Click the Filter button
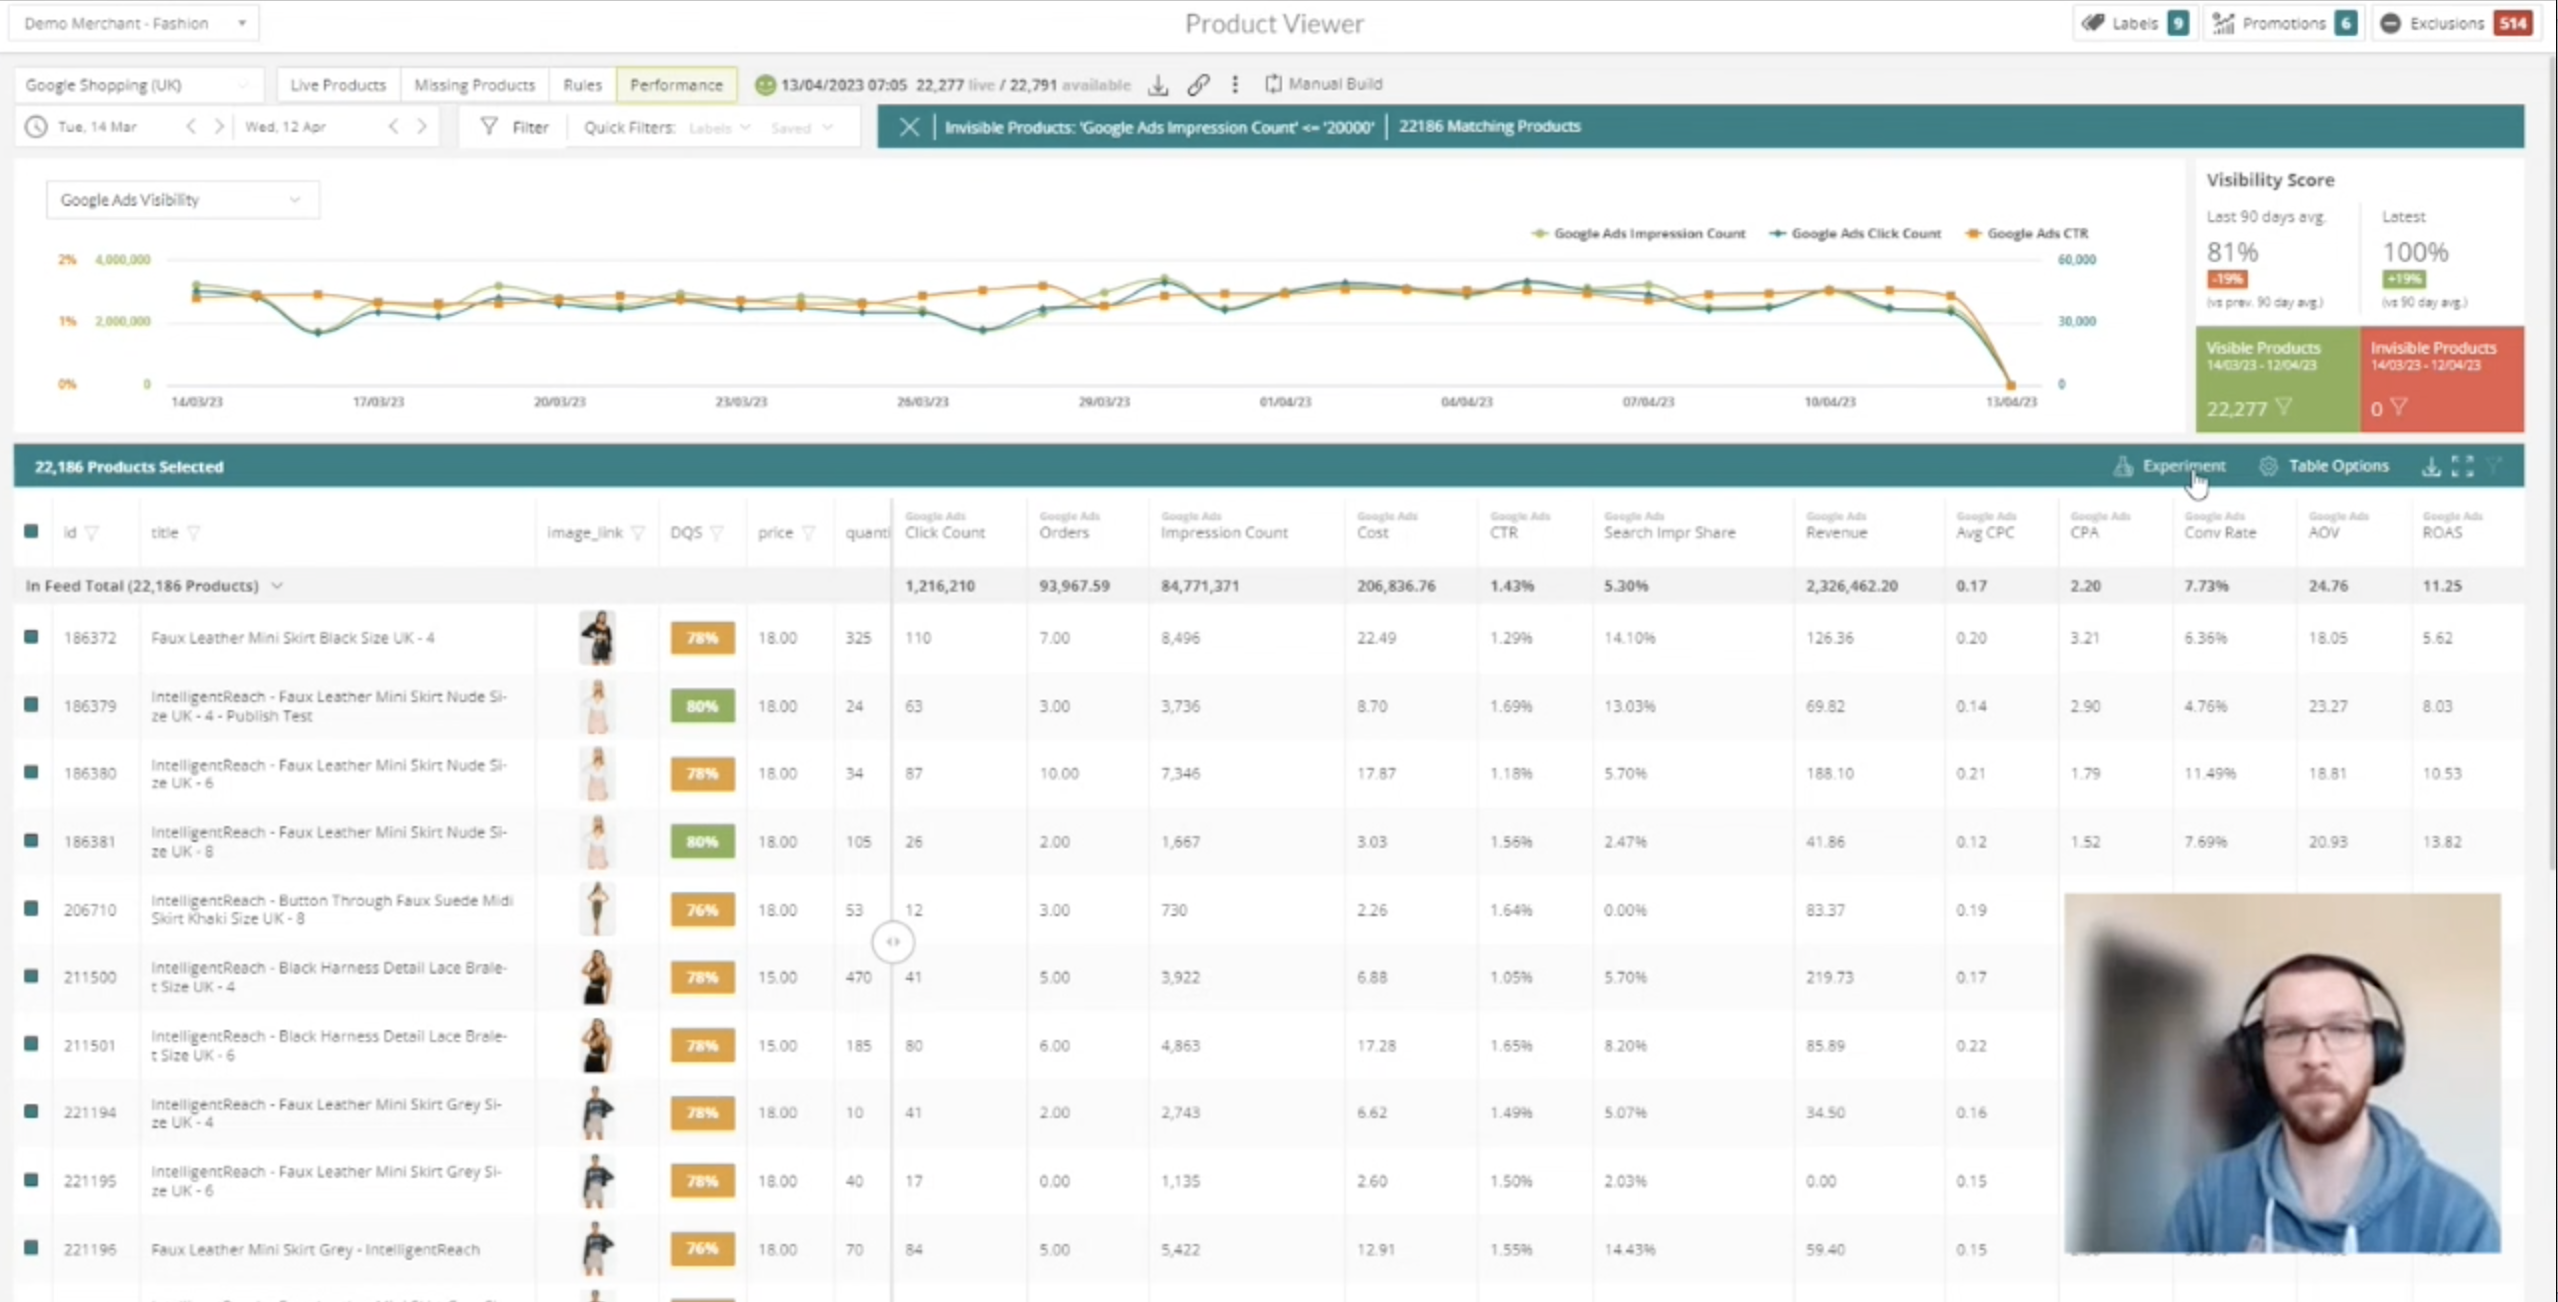The height and width of the screenshot is (1302, 2558). 515,127
